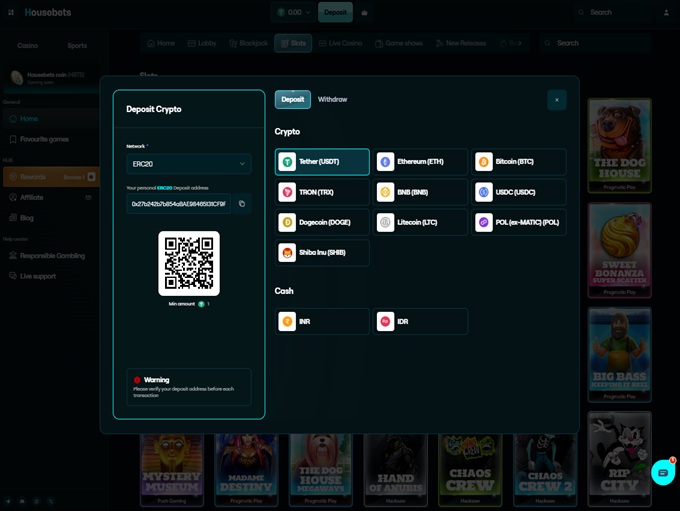
Task: Pick the TRON (TRX) option
Action: [322, 192]
